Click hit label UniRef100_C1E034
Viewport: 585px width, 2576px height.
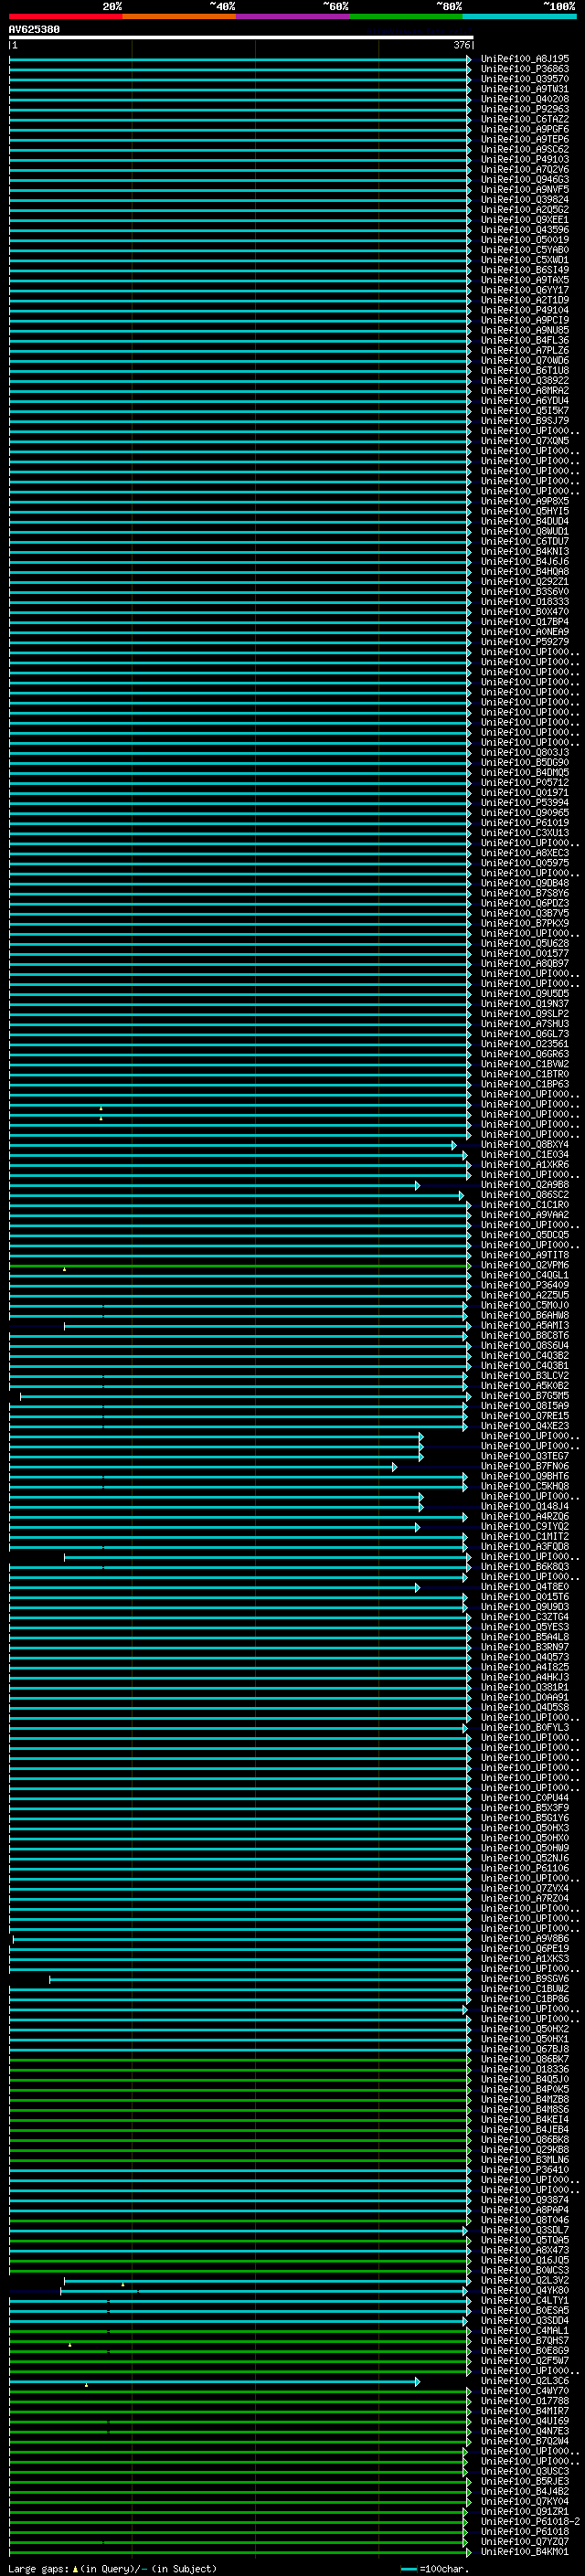click(x=525, y=1155)
